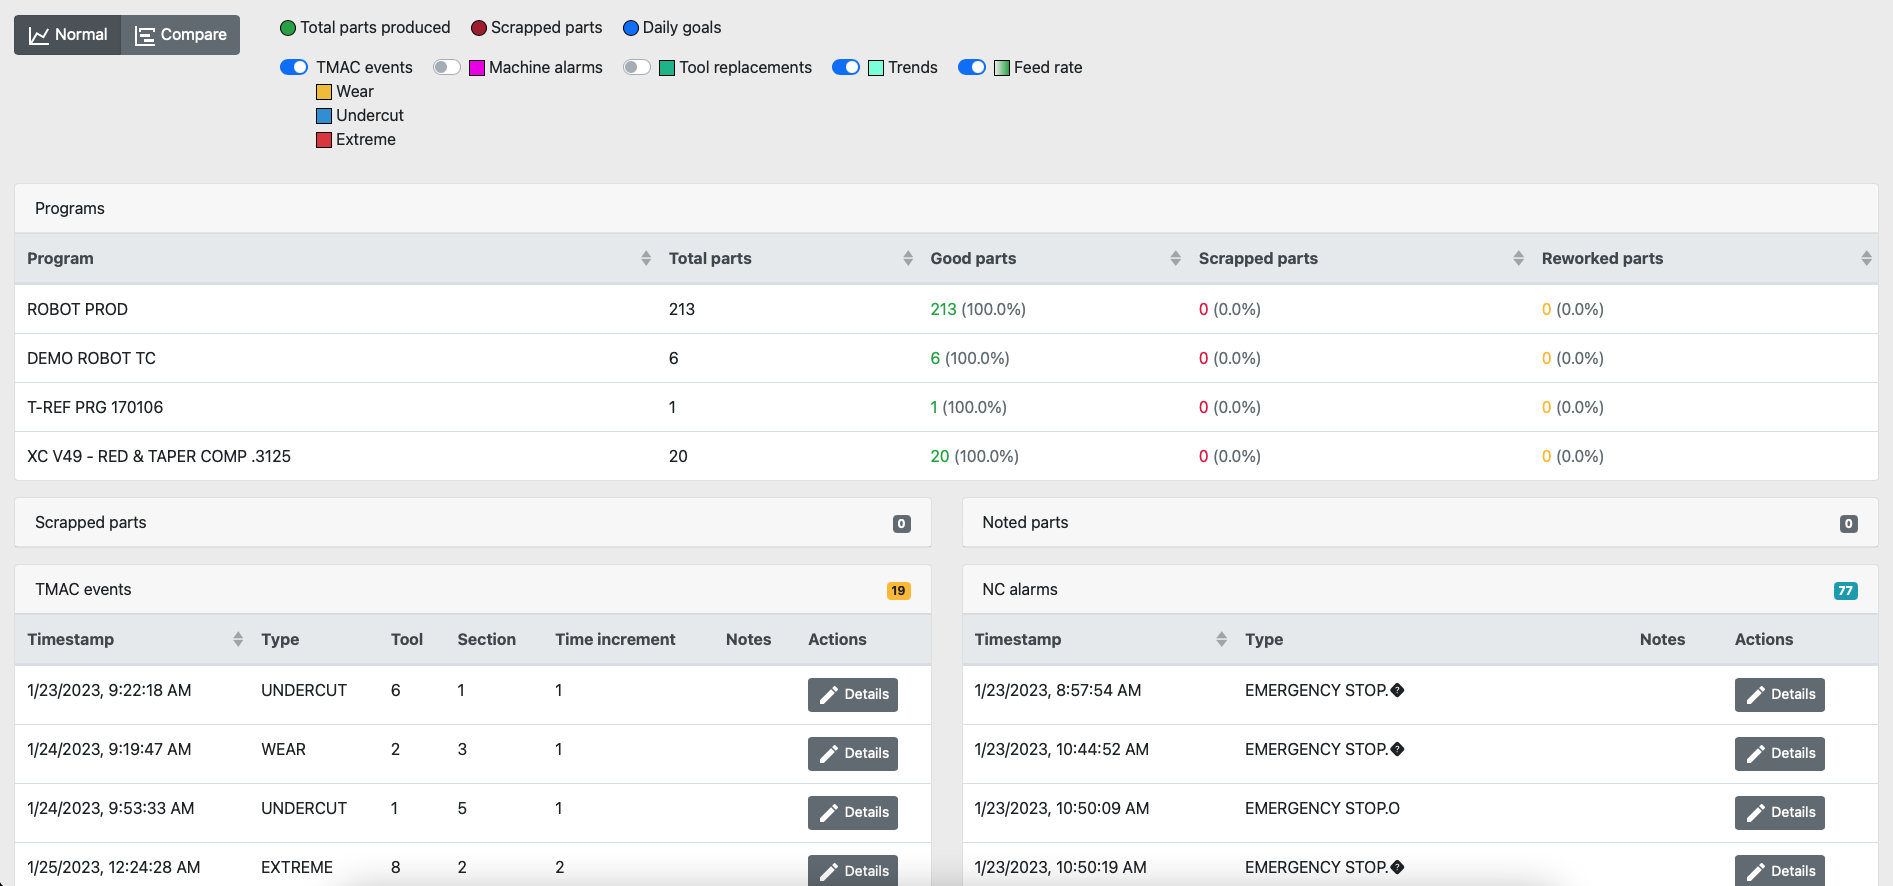This screenshot has width=1893, height=886.
Task: Collapse the NC alarms panel header
Action: pos(1420,590)
